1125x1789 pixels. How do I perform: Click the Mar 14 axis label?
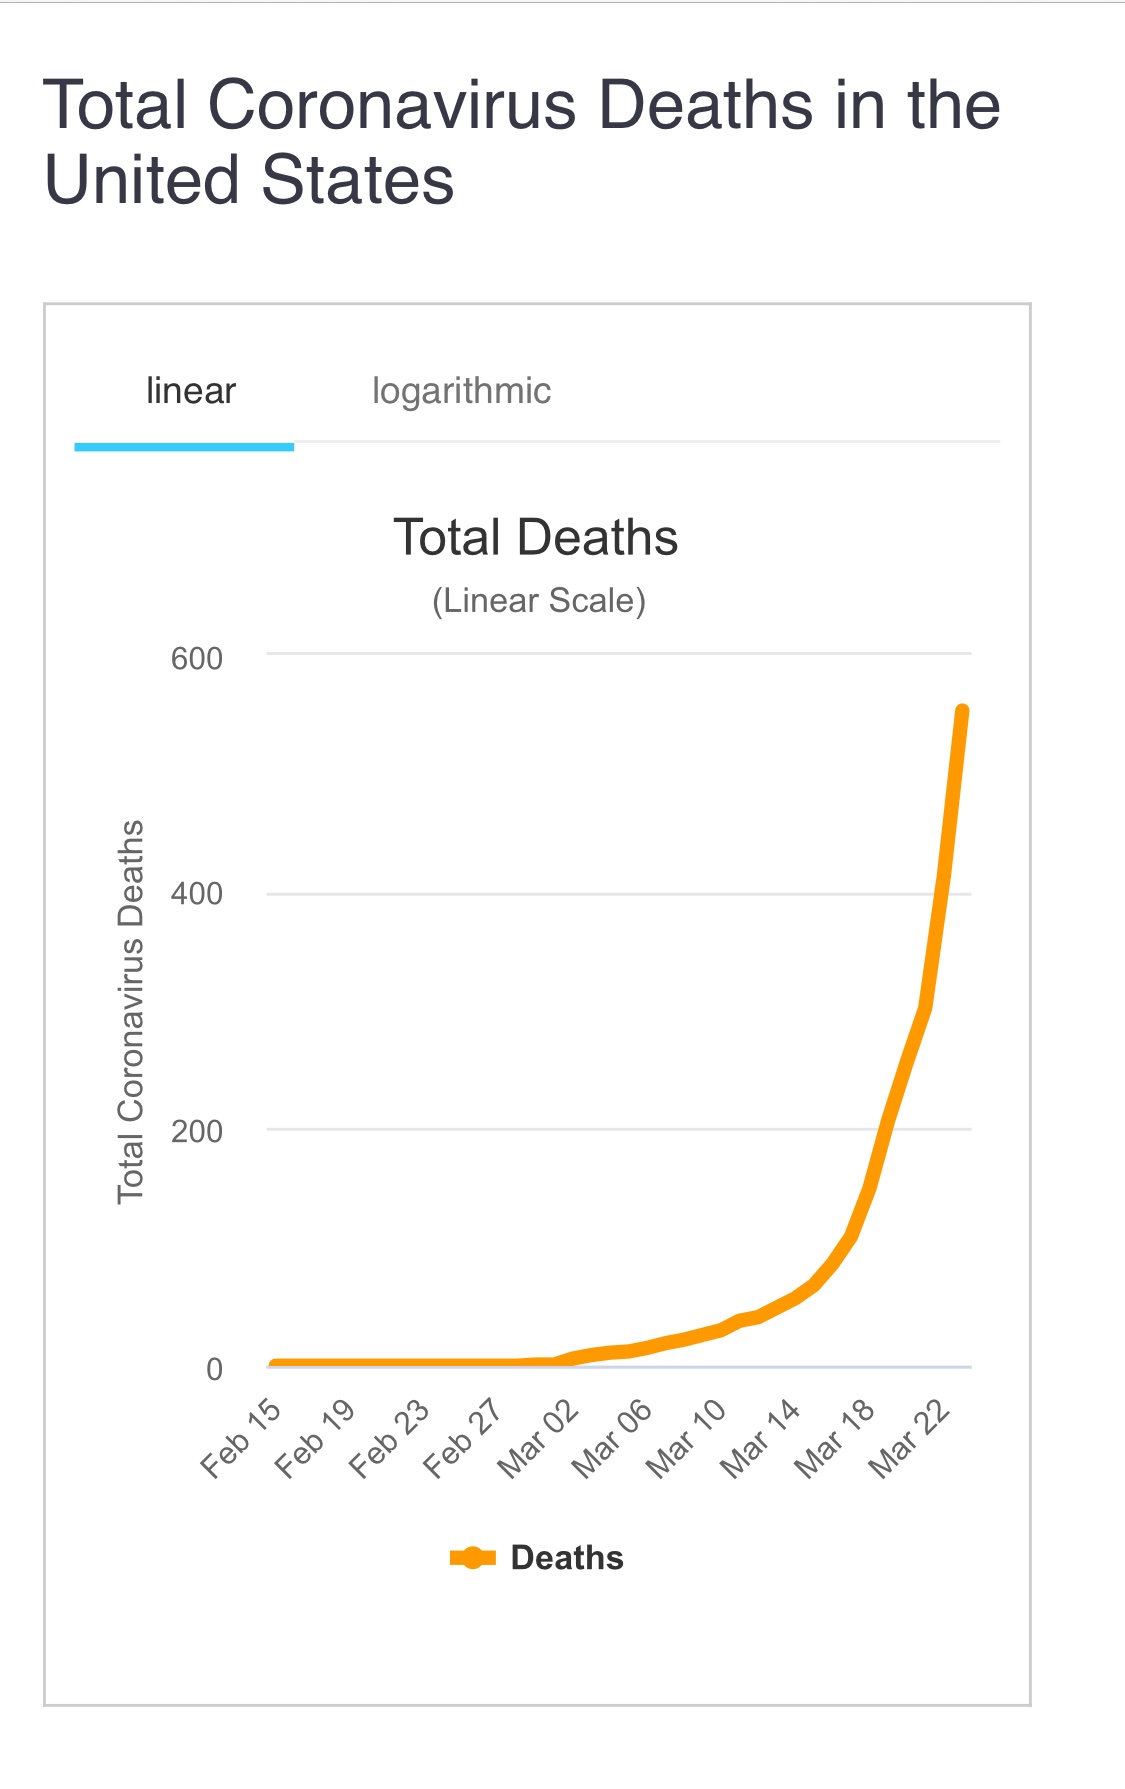click(x=761, y=1438)
